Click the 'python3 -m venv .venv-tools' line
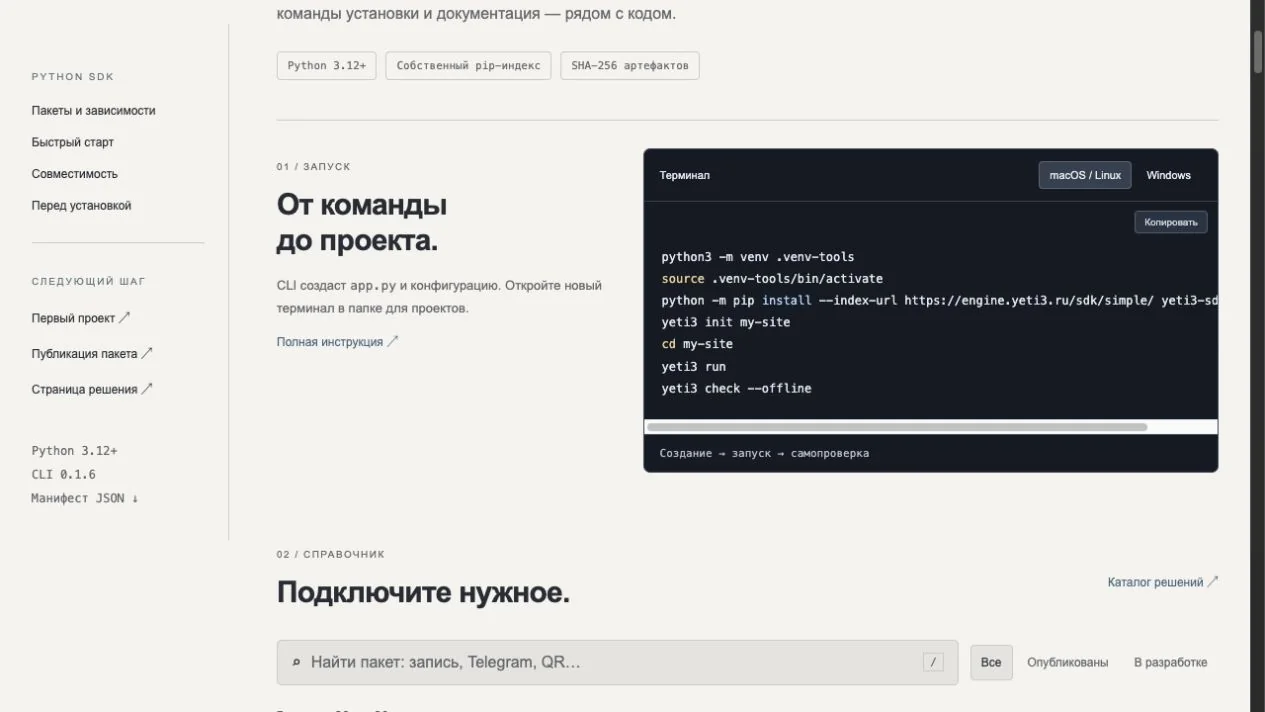Image resolution: width=1265 pixels, height=712 pixels. click(x=758, y=257)
